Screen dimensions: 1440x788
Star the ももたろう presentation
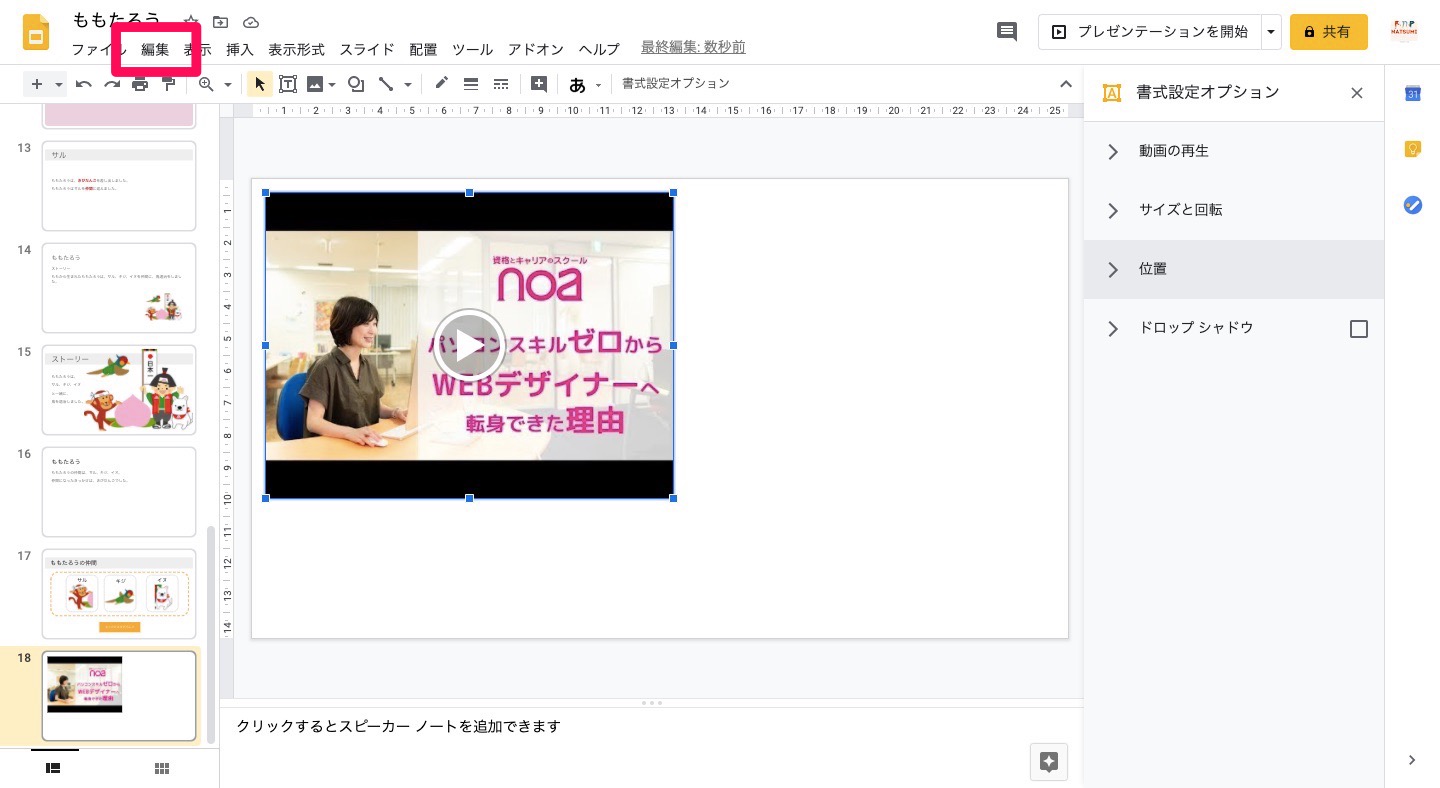[x=191, y=22]
